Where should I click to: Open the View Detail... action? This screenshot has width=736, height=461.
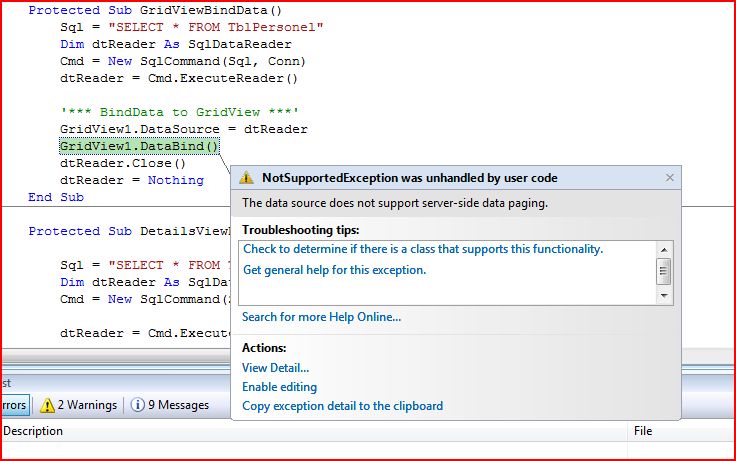pos(275,368)
